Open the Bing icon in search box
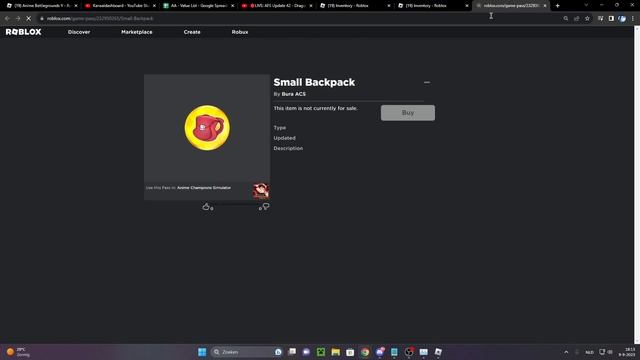This screenshot has height=360, width=640. [x=278, y=352]
